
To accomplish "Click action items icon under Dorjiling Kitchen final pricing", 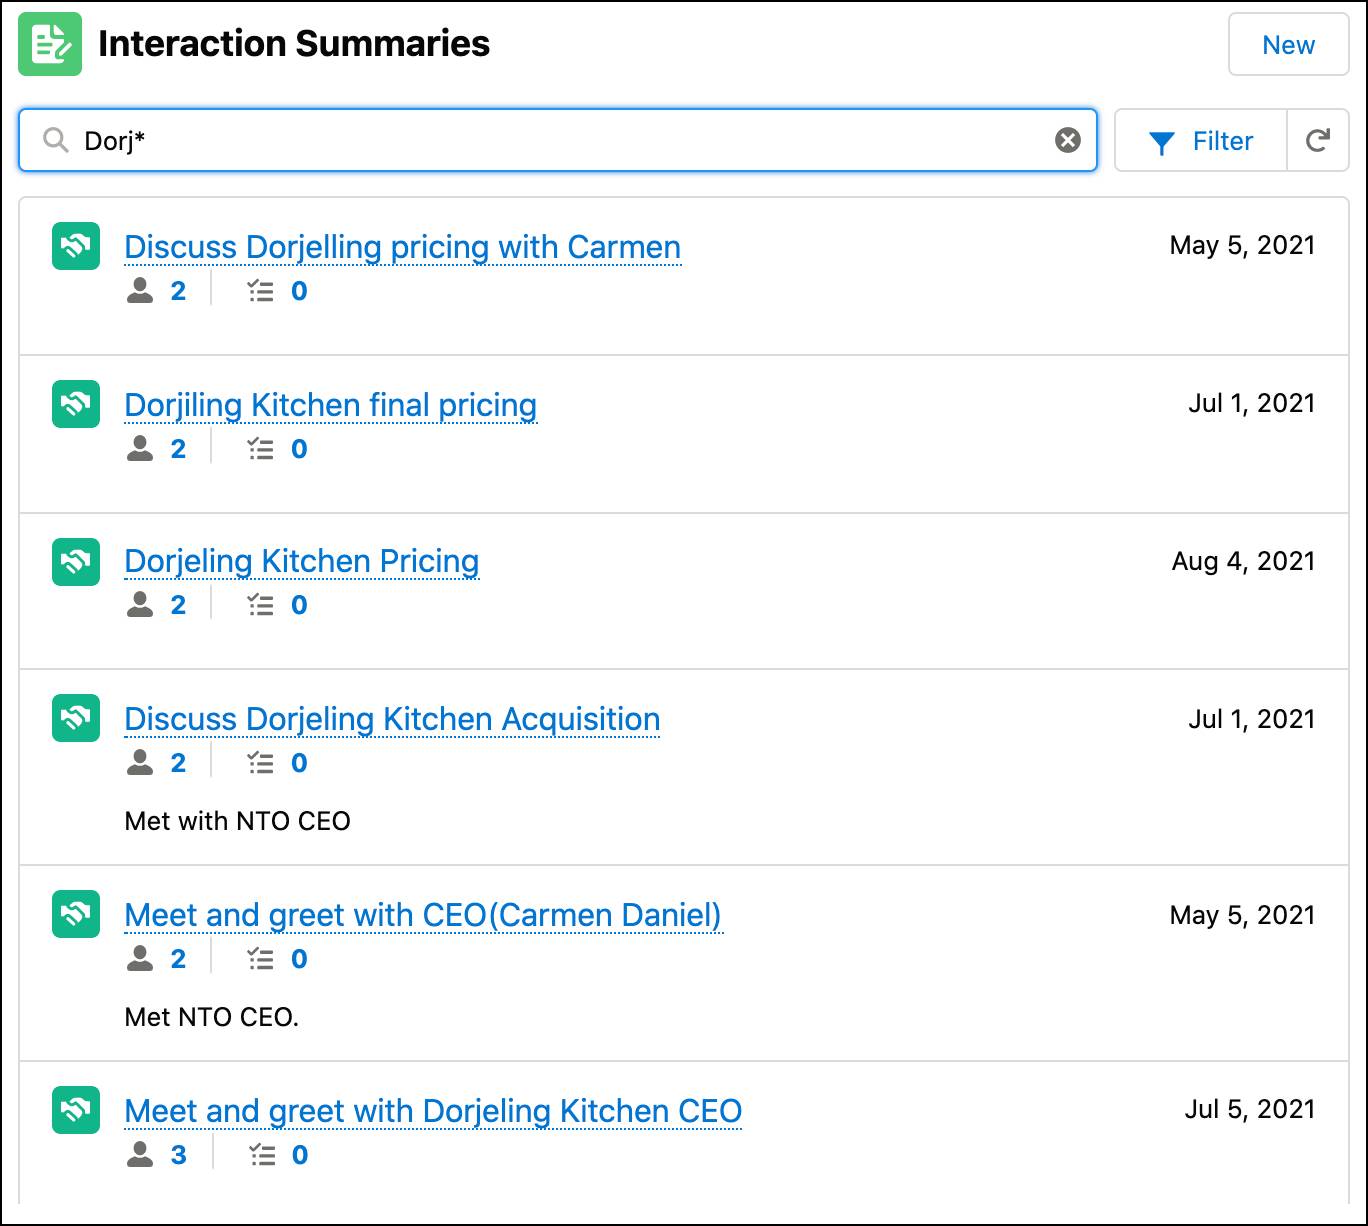I will tap(261, 449).
